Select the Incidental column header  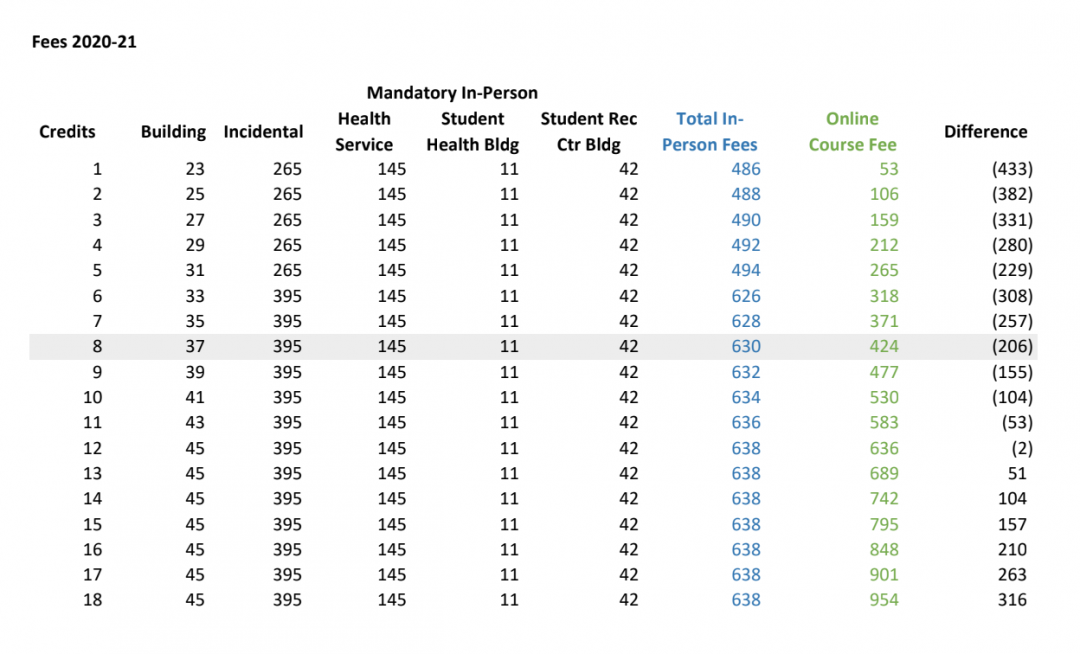(263, 132)
